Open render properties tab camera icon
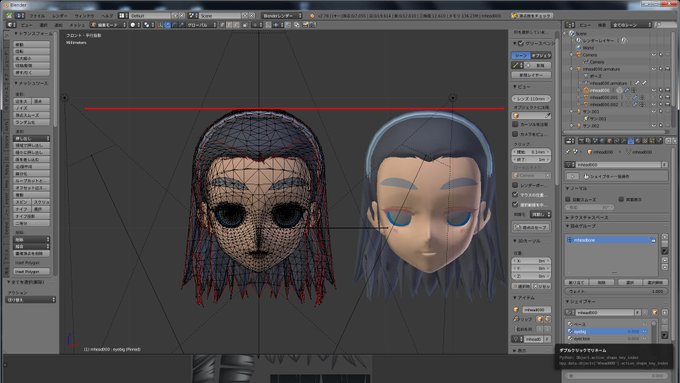680x383 pixels. tap(582, 141)
